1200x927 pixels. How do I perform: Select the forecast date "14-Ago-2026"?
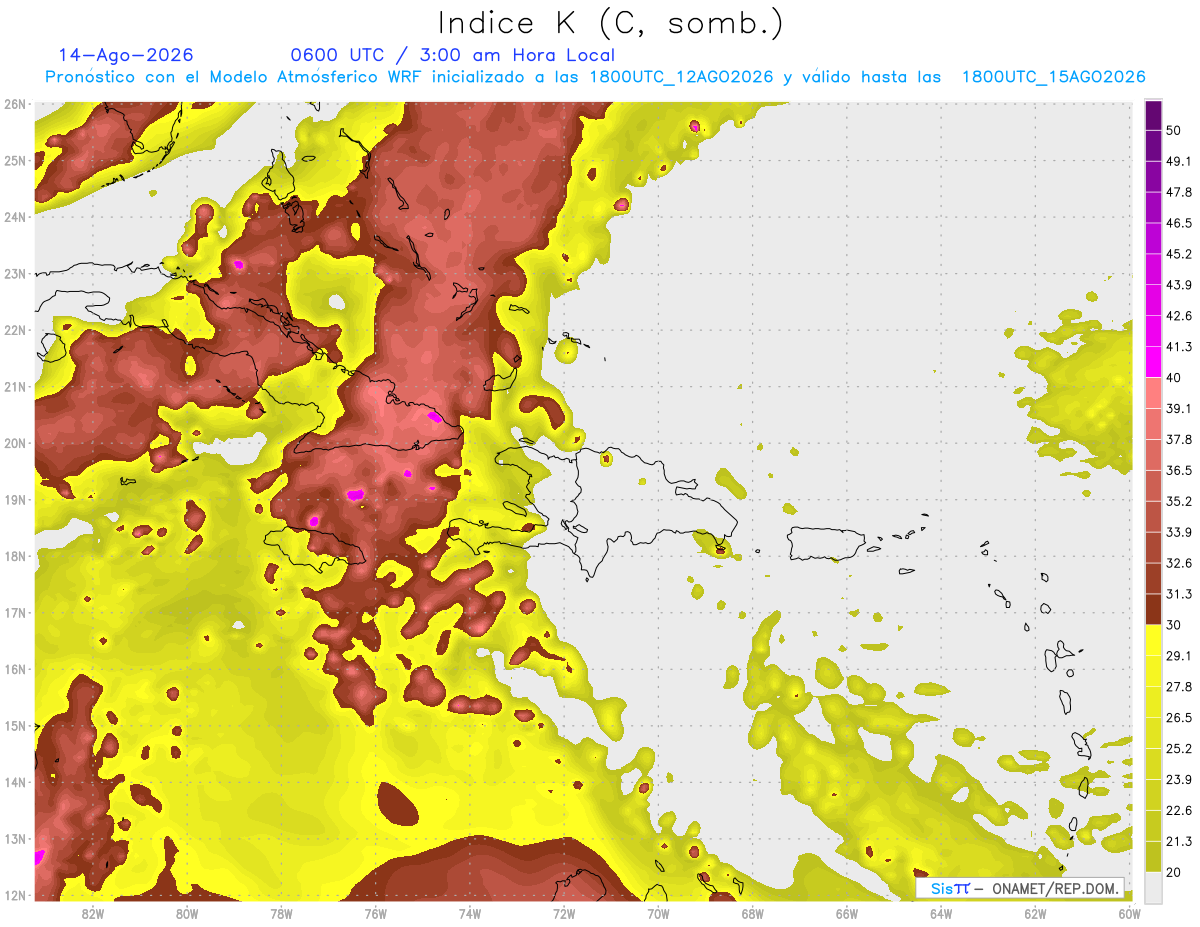(126, 55)
